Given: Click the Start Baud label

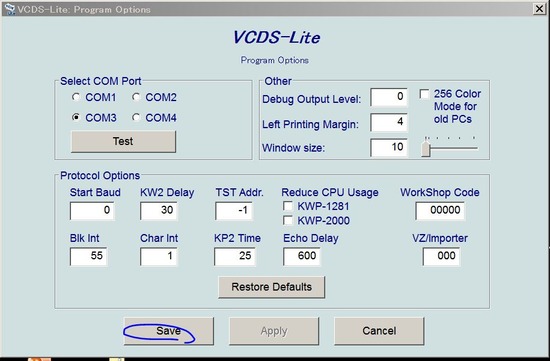Looking at the screenshot, I should (95, 192).
